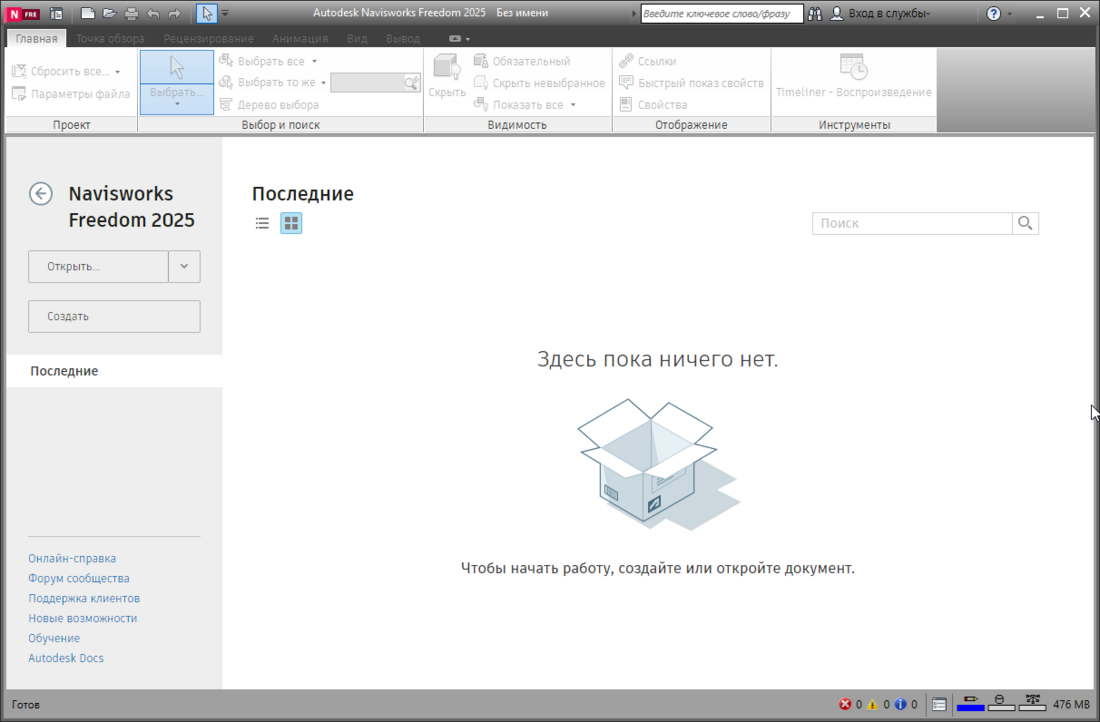Click the workspace icon in quick access toolbar
Image resolution: width=1100 pixels, height=722 pixels.
(x=56, y=13)
